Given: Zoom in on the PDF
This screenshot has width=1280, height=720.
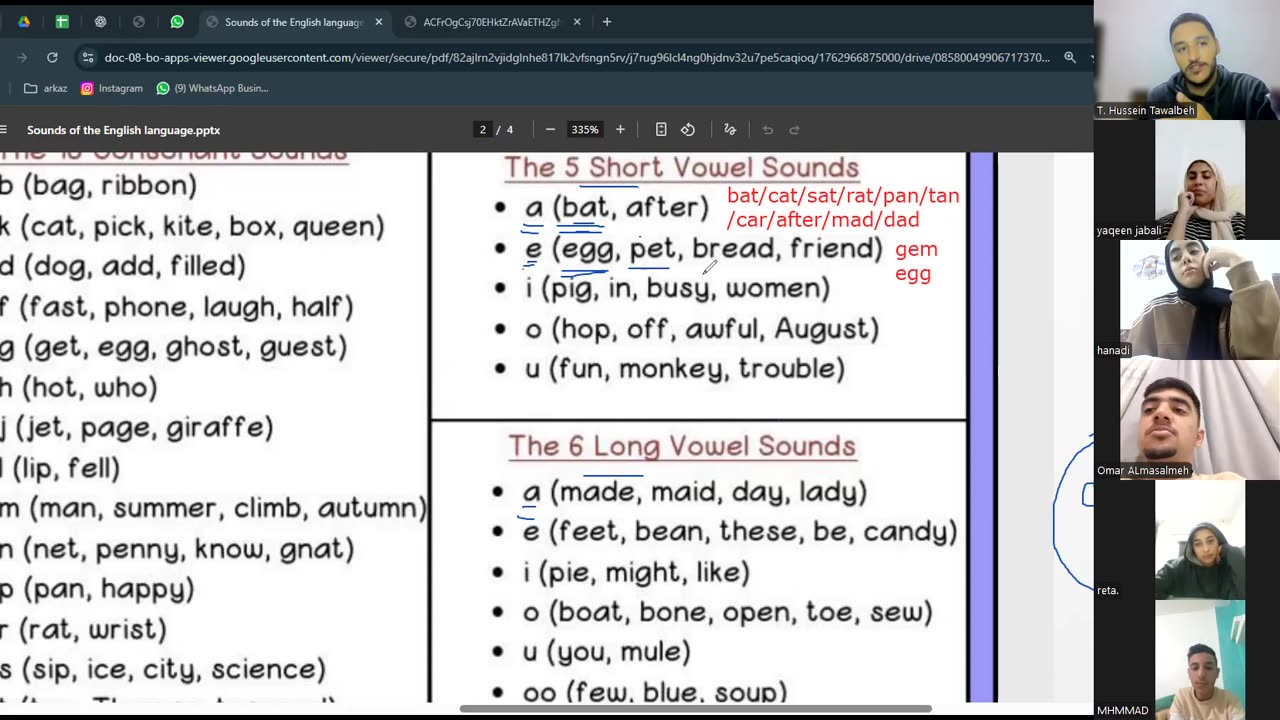Looking at the screenshot, I should (620, 130).
